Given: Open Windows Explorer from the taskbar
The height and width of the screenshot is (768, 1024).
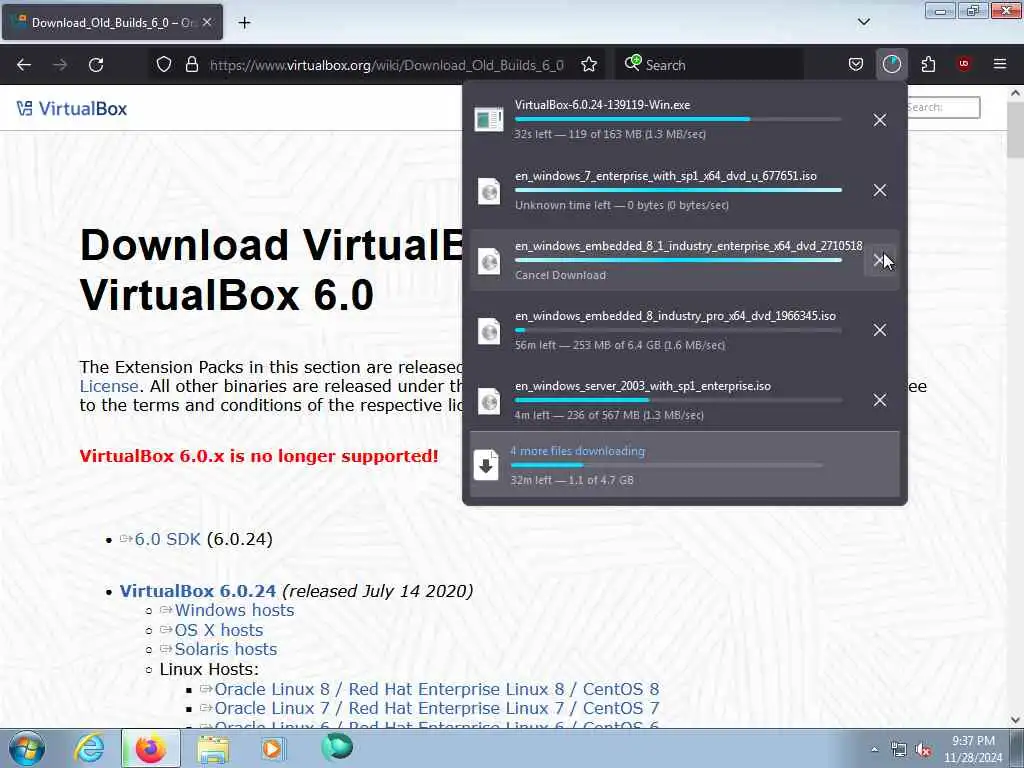Looking at the screenshot, I should pyautogui.click(x=213, y=748).
